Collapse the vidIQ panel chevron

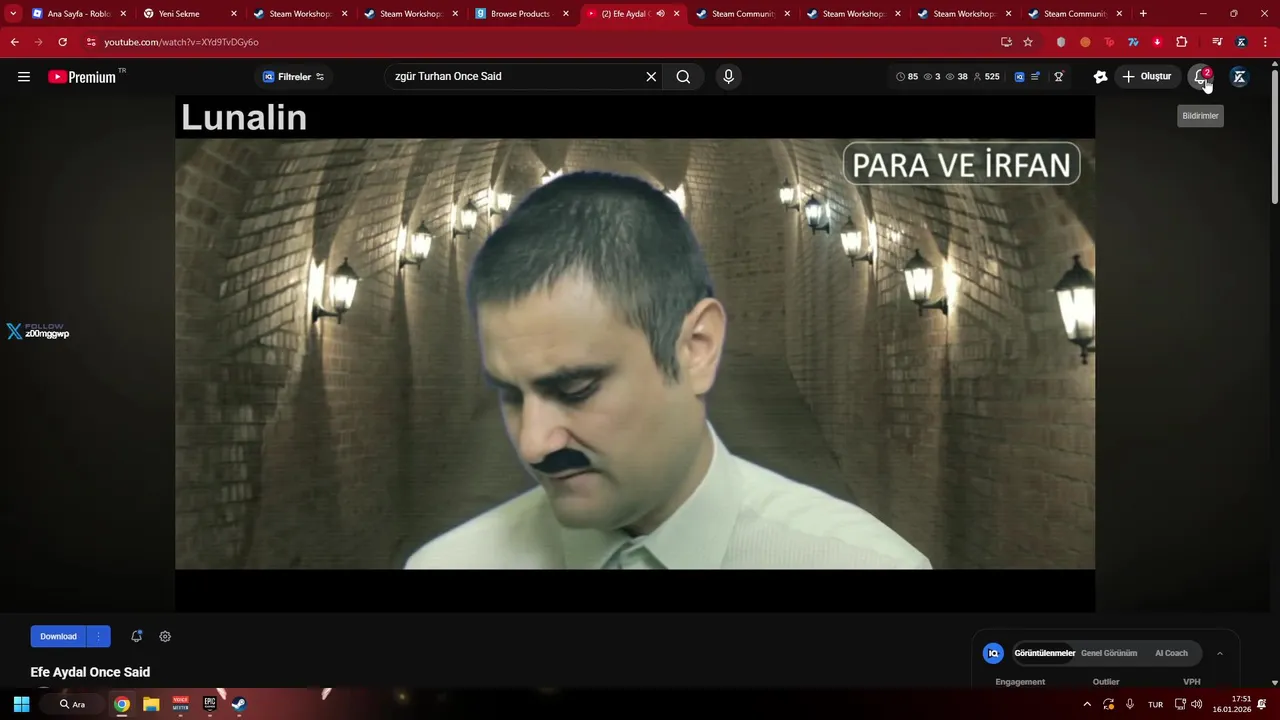coord(1219,653)
